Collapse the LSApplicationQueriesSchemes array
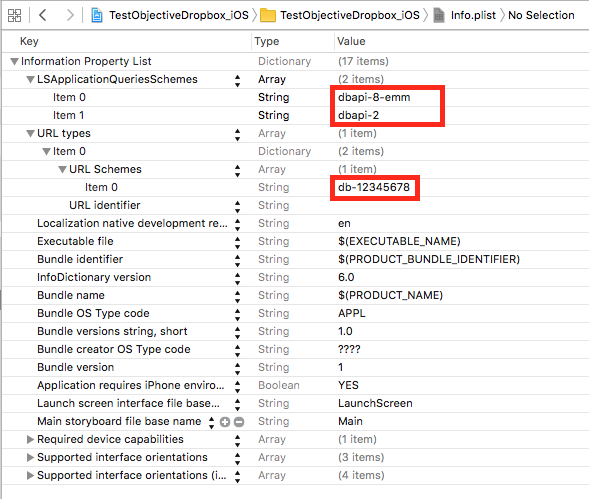This screenshot has width=589, height=499. tap(30, 79)
